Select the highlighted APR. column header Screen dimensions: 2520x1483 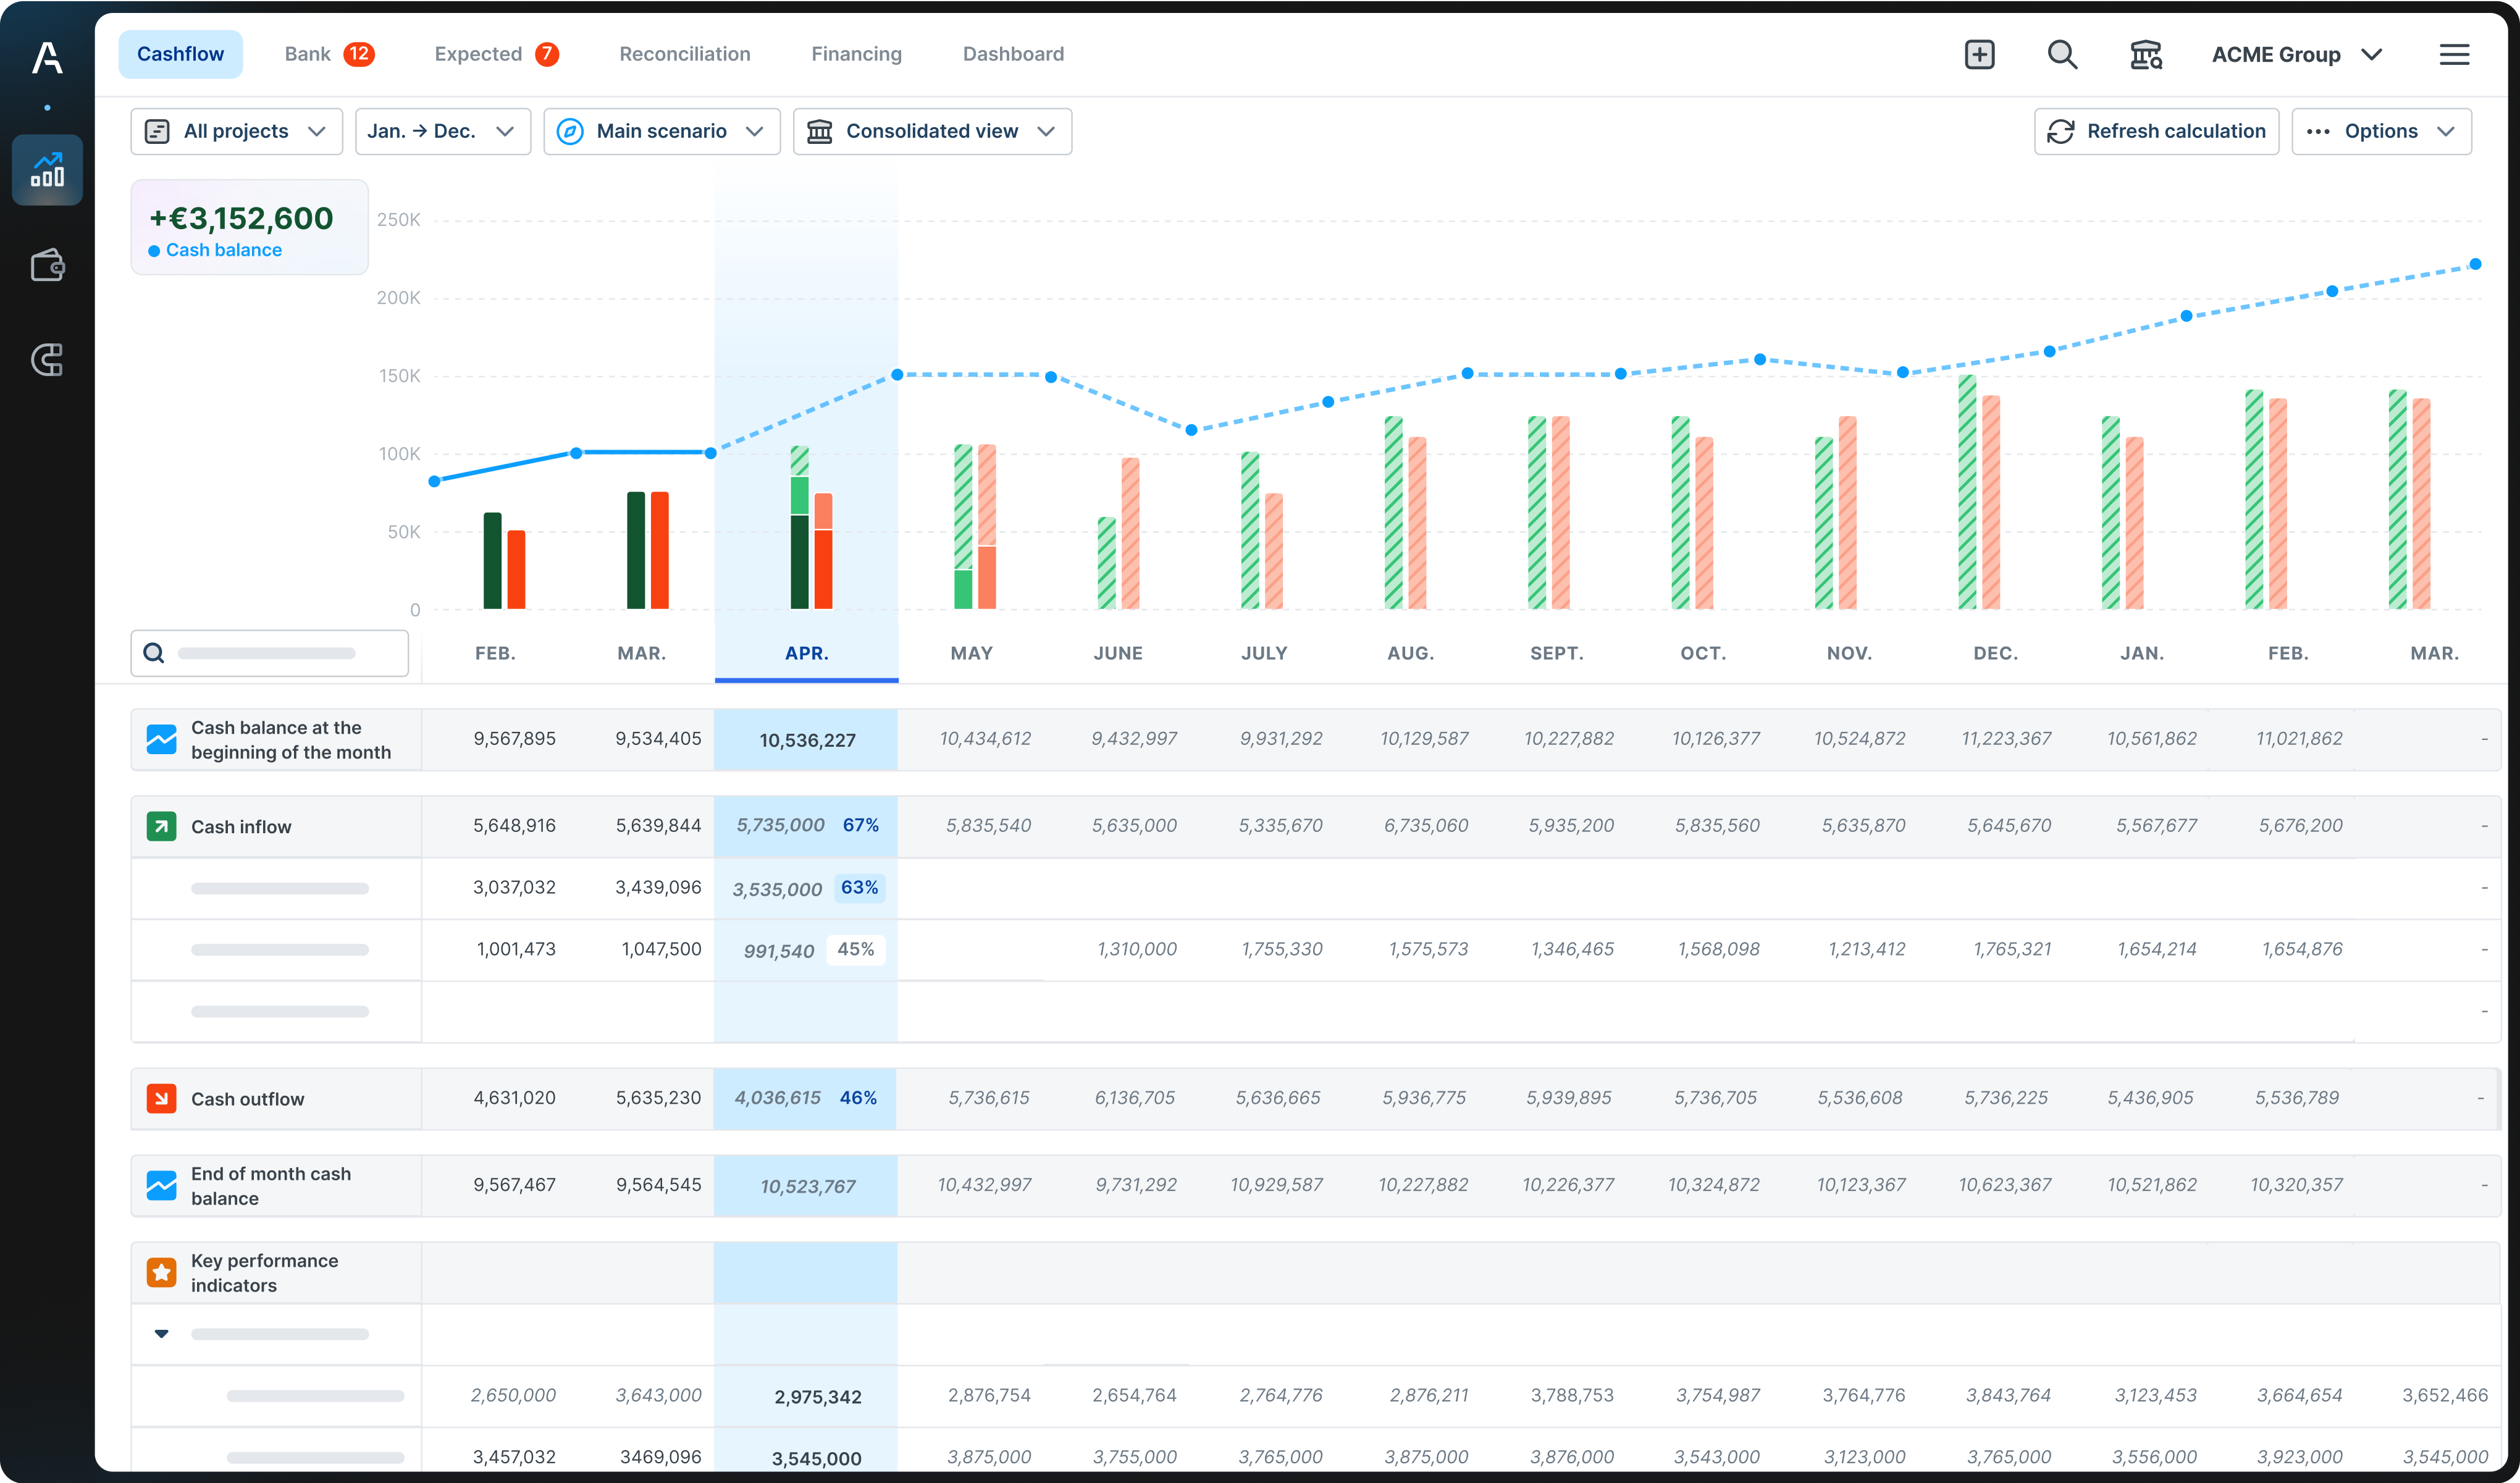point(806,653)
